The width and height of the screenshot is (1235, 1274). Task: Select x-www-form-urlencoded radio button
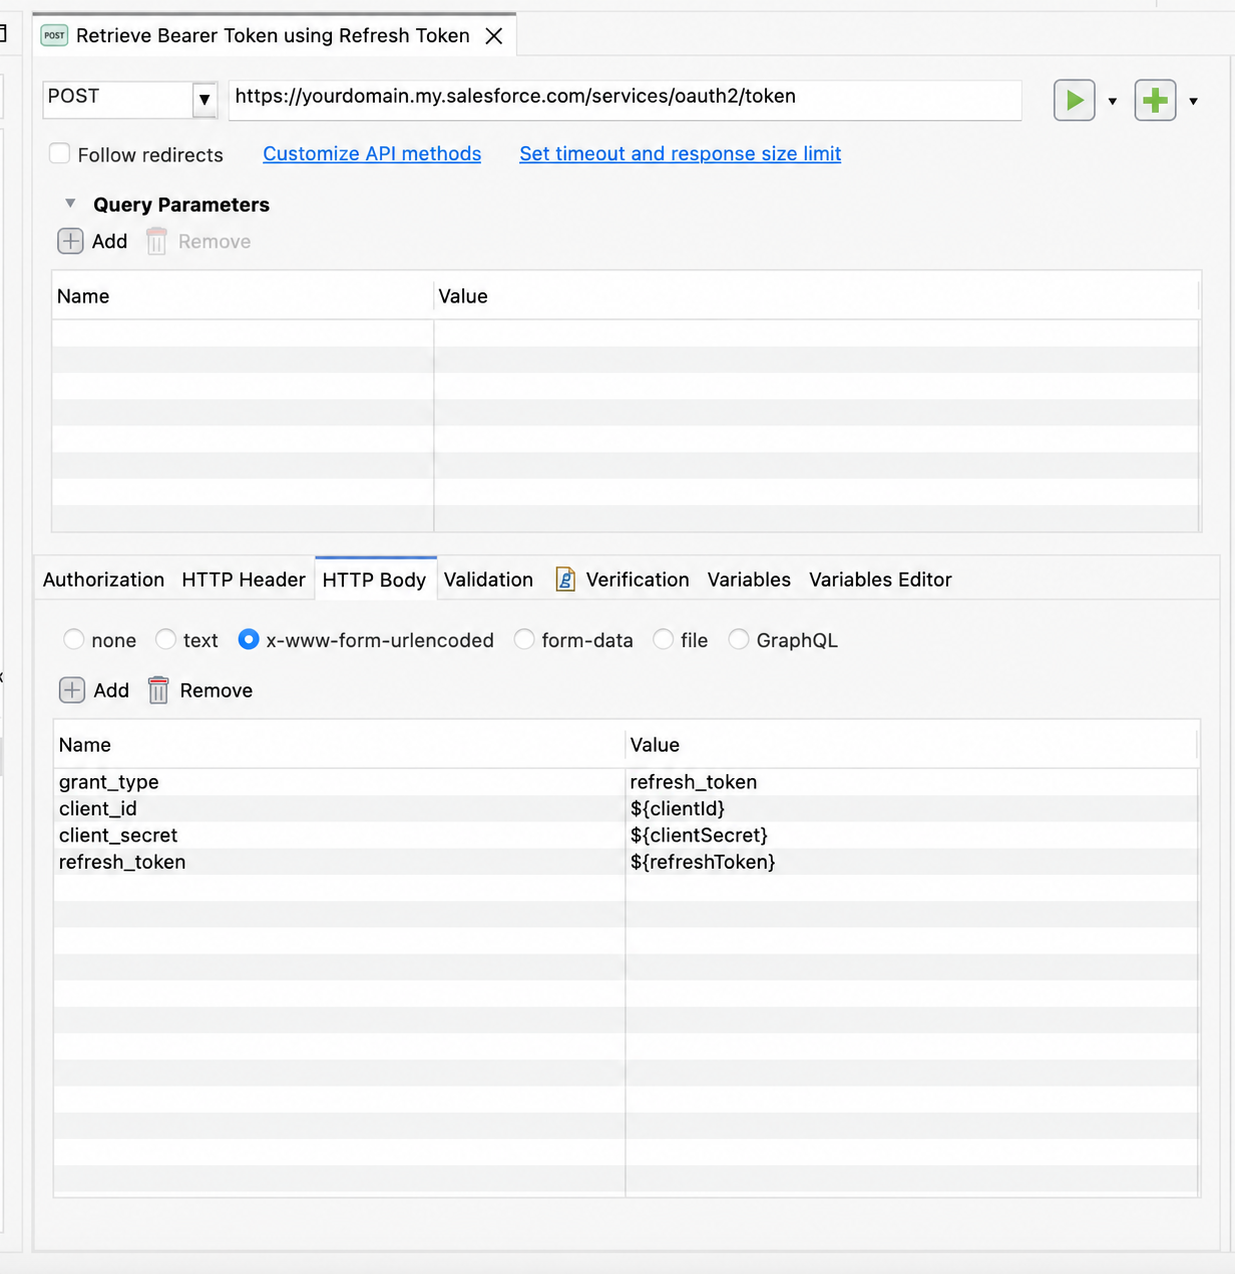point(249,640)
